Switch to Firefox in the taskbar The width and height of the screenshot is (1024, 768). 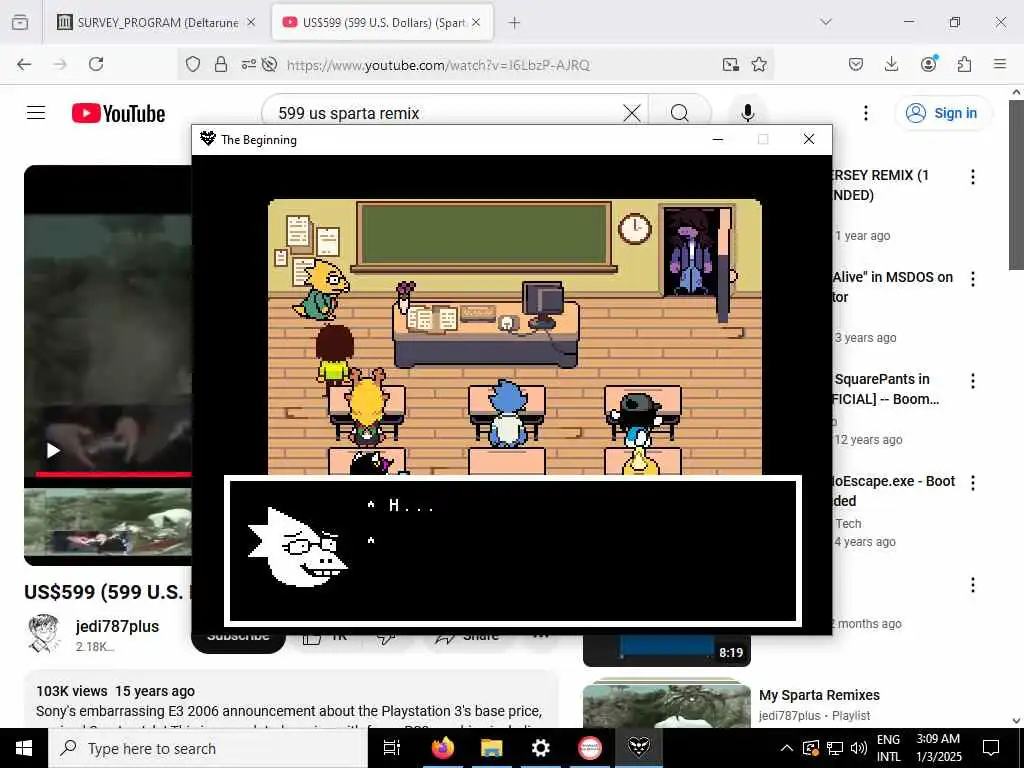click(442, 748)
